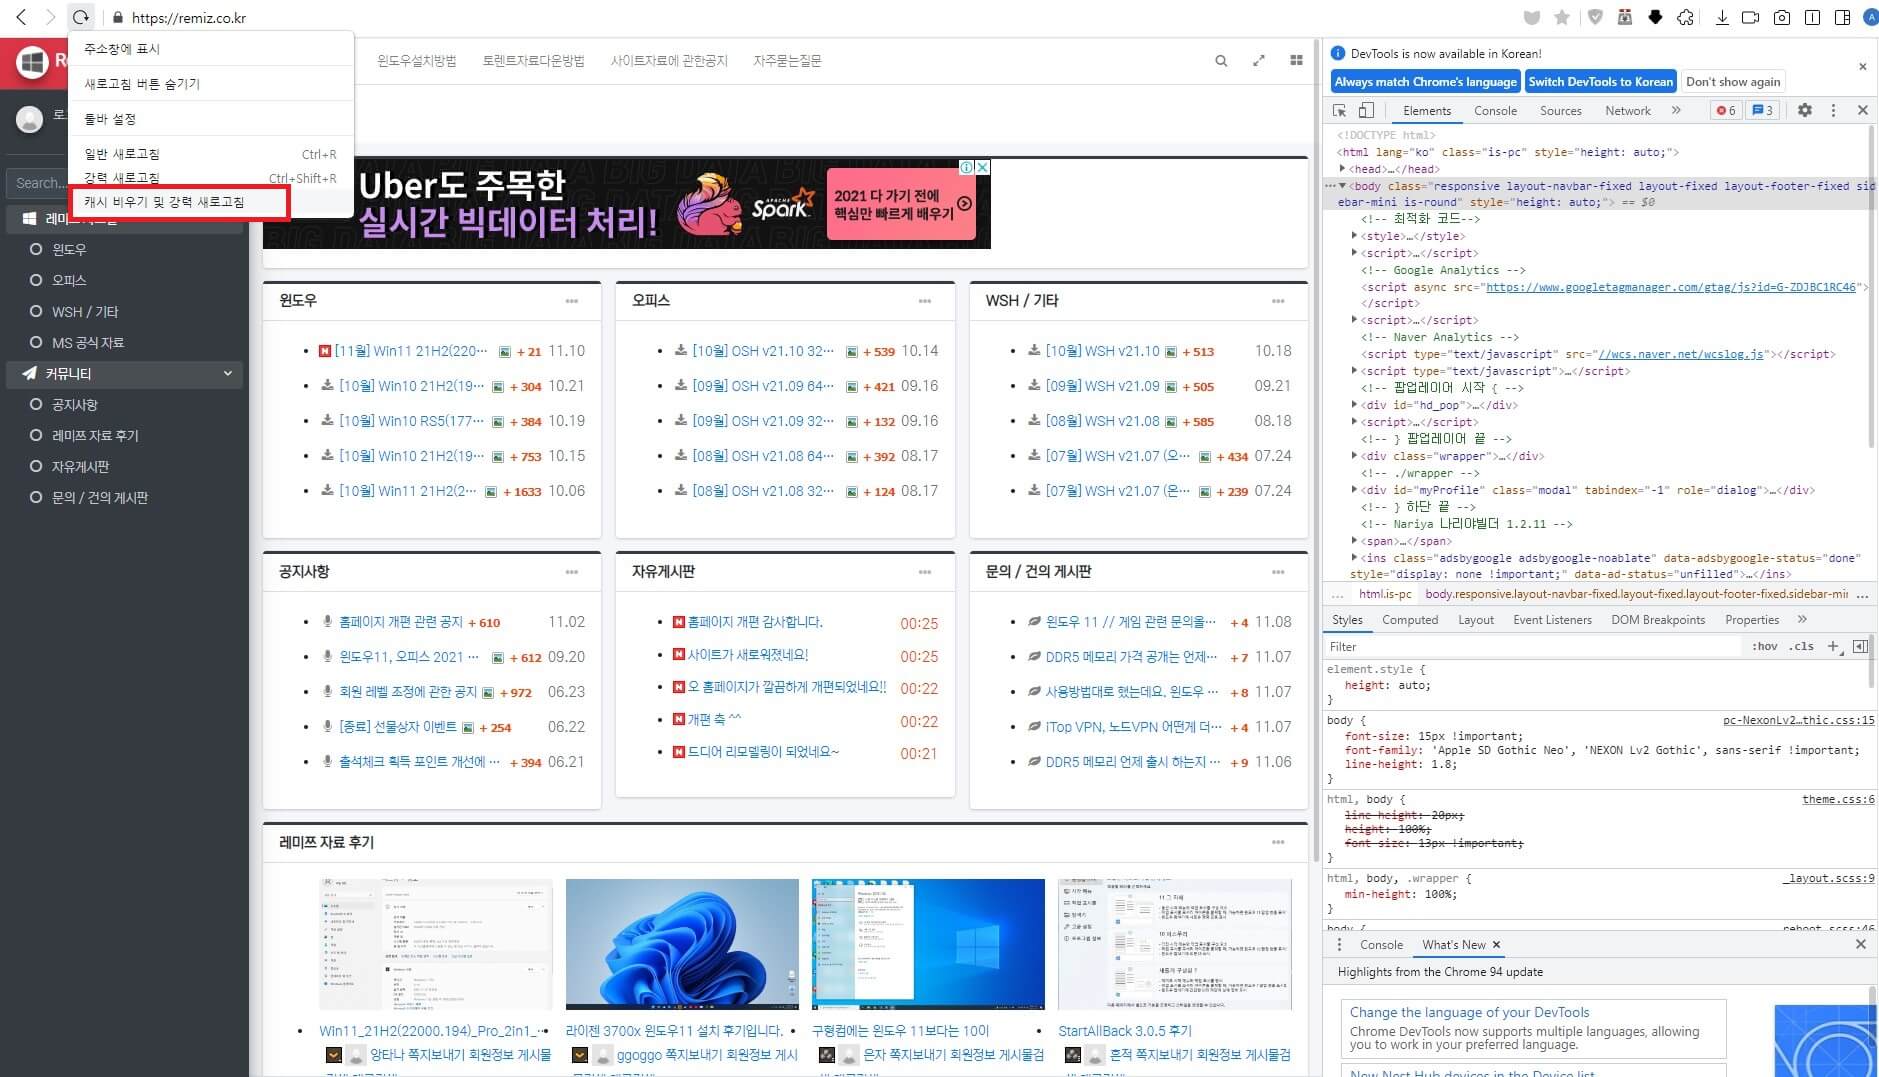This screenshot has height=1077, width=1879.
Task: Open pc-NexonLv2 css source link
Action: 1798,720
